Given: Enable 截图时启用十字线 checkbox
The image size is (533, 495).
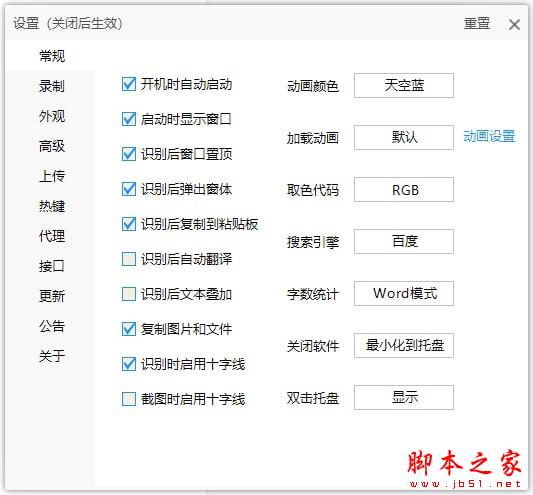Looking at the screenshot, I should pos(129,399).
